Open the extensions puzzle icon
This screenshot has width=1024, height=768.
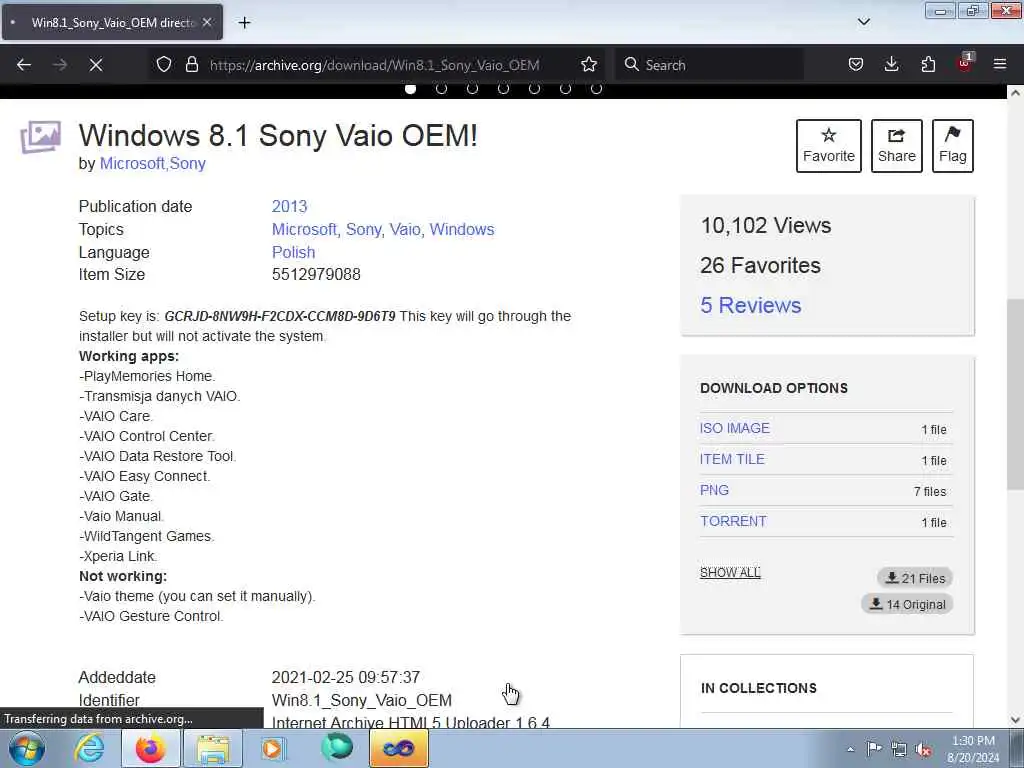coord(928,64)
